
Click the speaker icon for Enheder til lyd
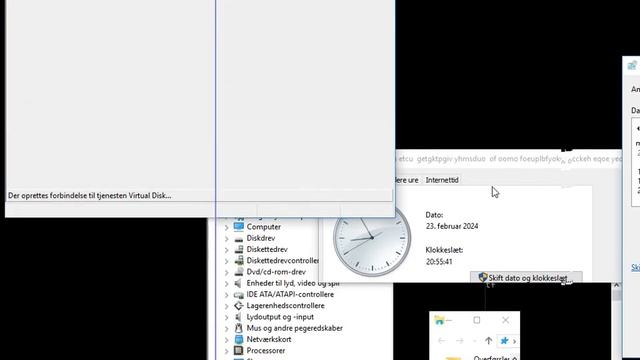(x=239, y=283)
